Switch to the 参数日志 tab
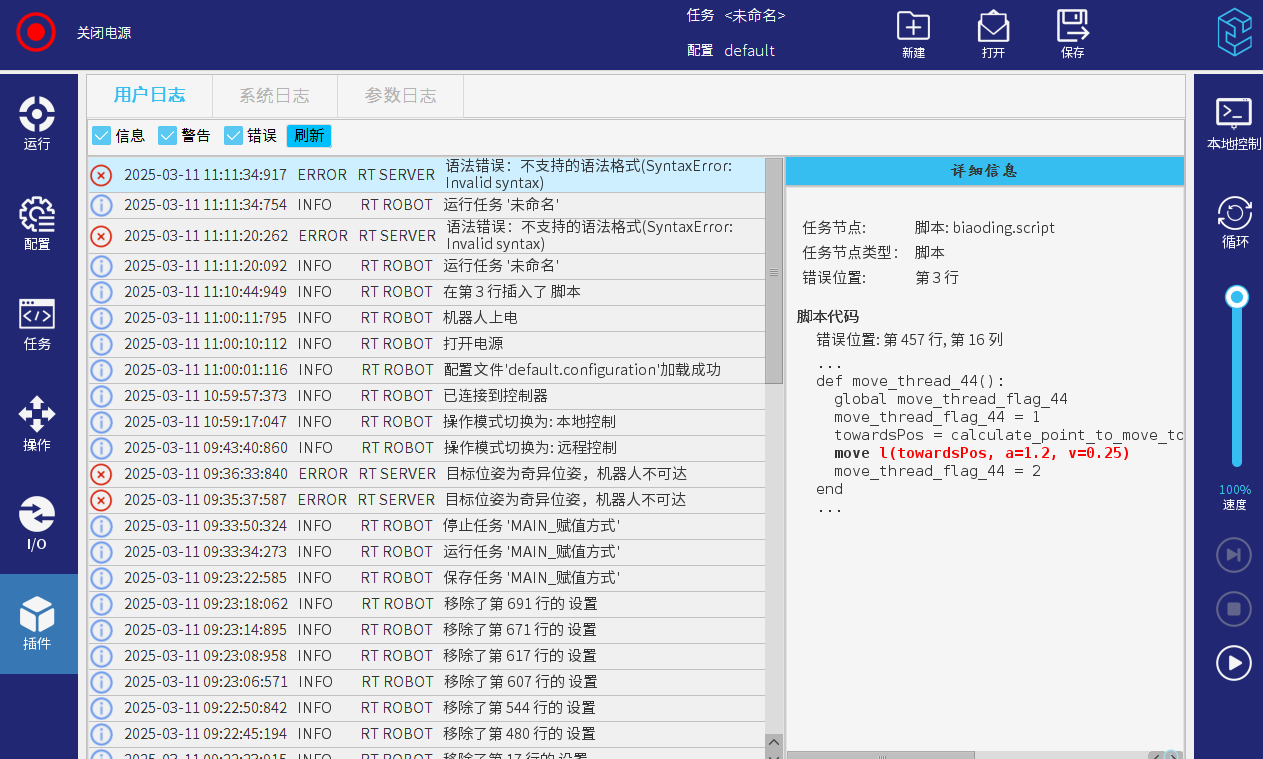Viewport: 1263px width, 759px height. tap(400, 96)
